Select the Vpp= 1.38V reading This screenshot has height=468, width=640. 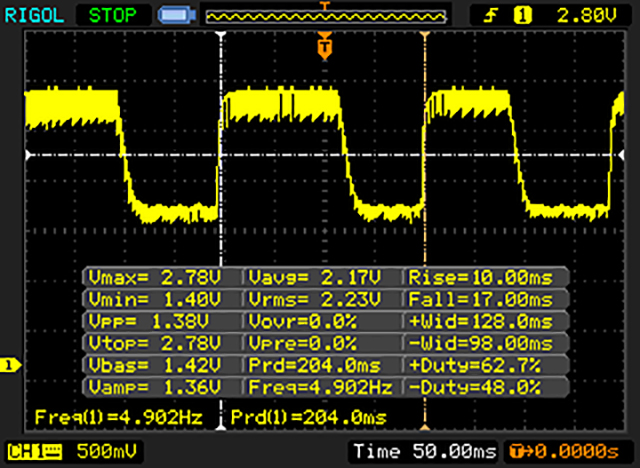click(x=149, y=322)
